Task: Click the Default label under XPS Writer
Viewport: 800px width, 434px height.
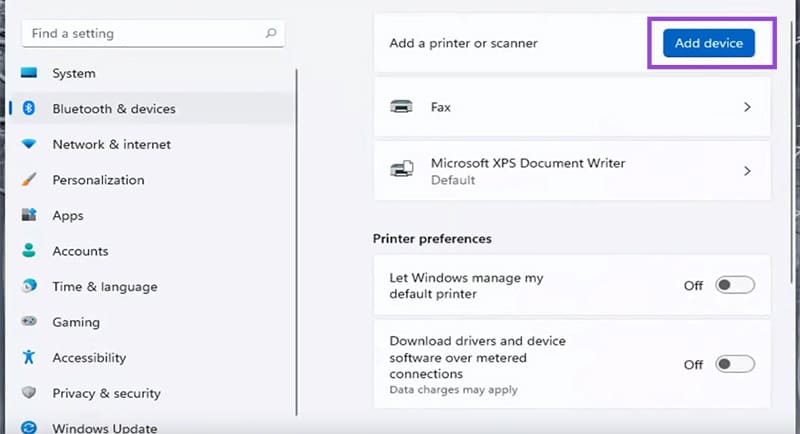Action: 453,180
